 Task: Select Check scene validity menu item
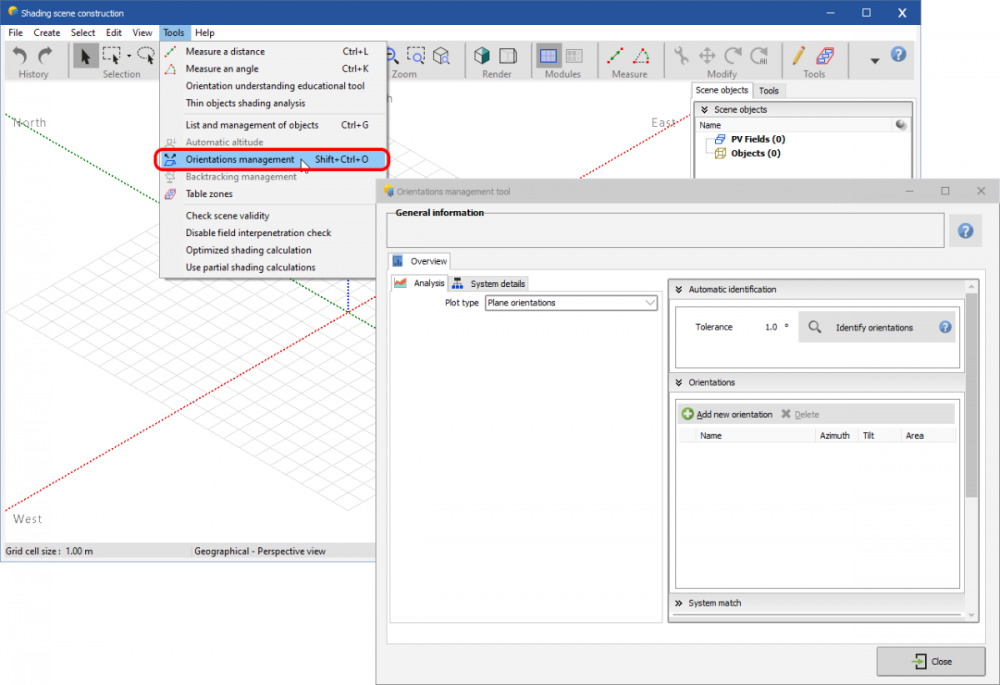[x=227, y=216]
